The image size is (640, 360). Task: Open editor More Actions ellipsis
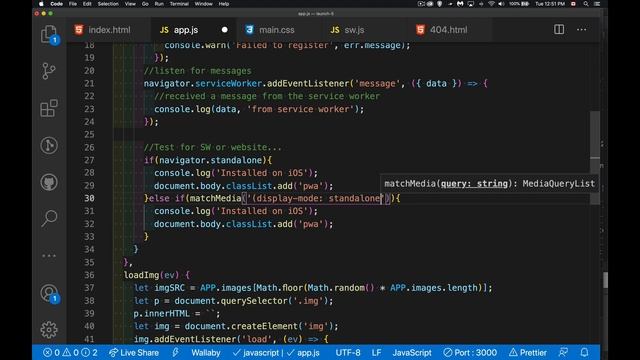pyautogui.click(x=581, y=29)
